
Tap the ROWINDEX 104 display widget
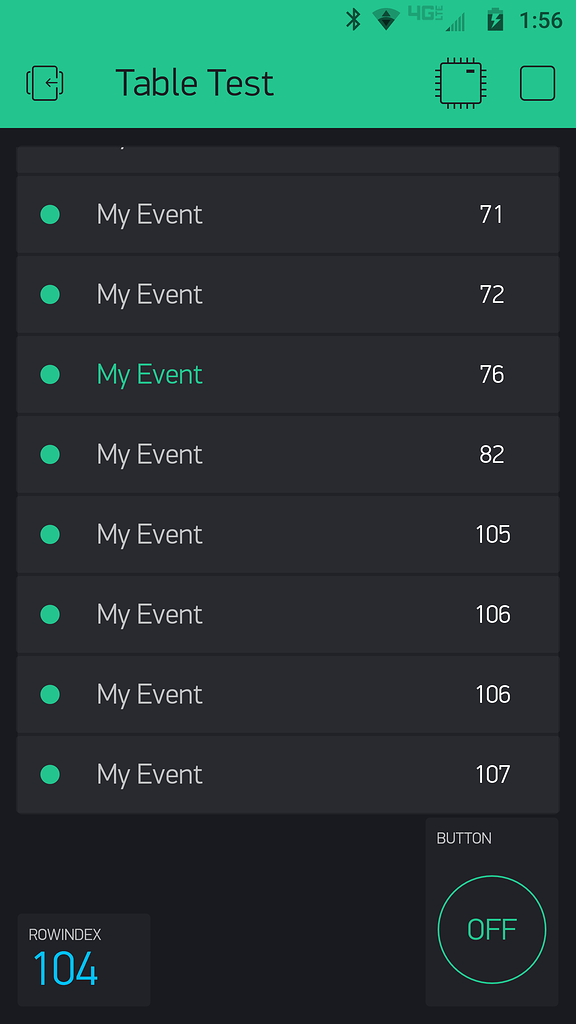(x=84, y=960)
